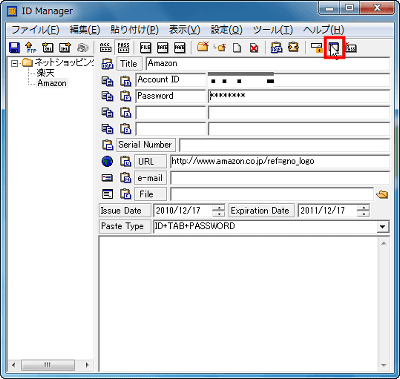Click the grayed-out printer toolbar icon
400x379 pixels.
(82, 48)
